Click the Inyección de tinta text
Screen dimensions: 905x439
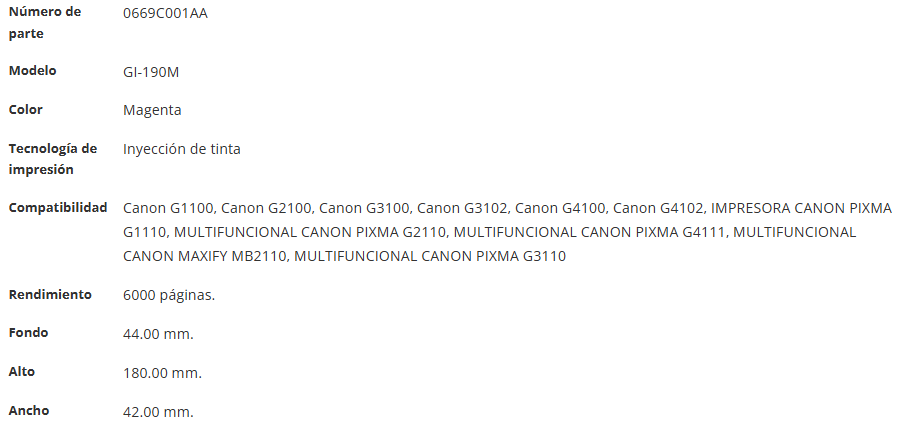pyautogui.click(x=182, y=149)
